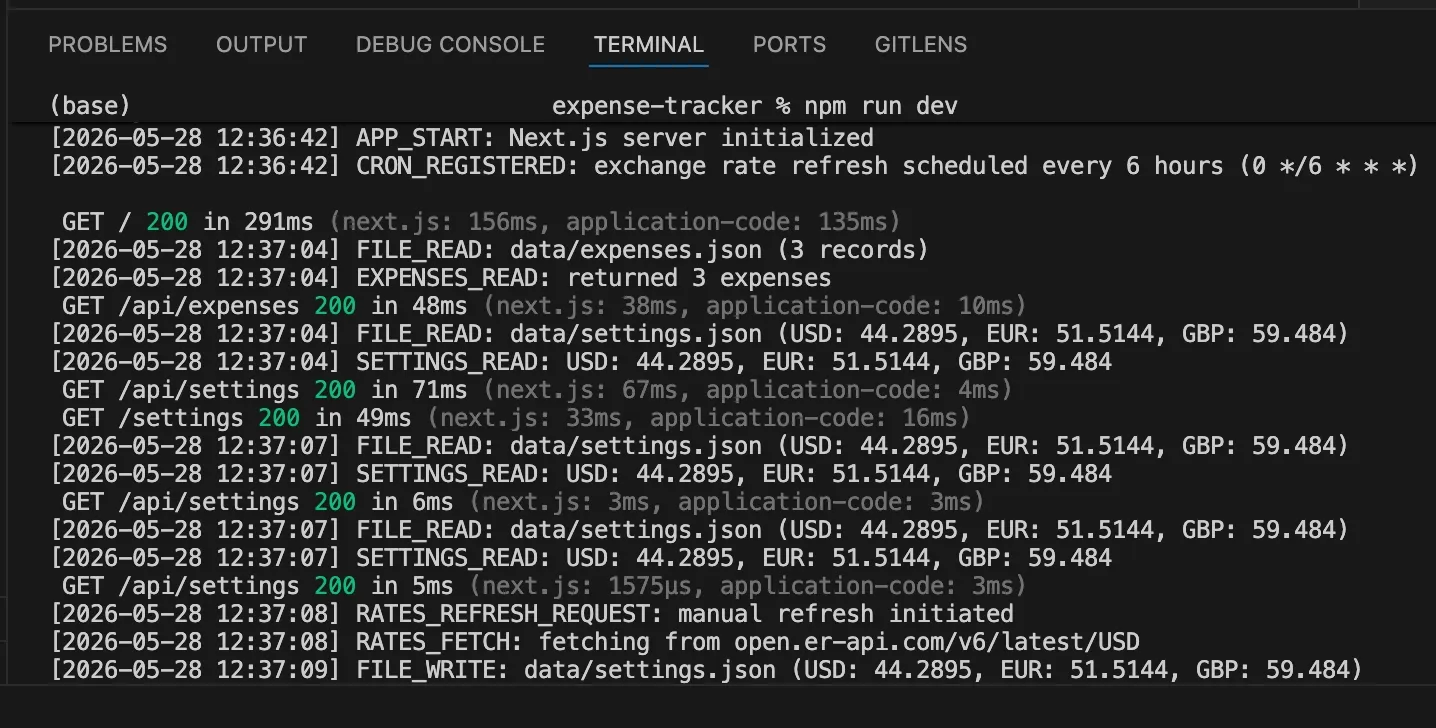This screenshot has height=728, width=1436.
Task: Click the 'expense-tracker %' prompt text
Action: 671,105
